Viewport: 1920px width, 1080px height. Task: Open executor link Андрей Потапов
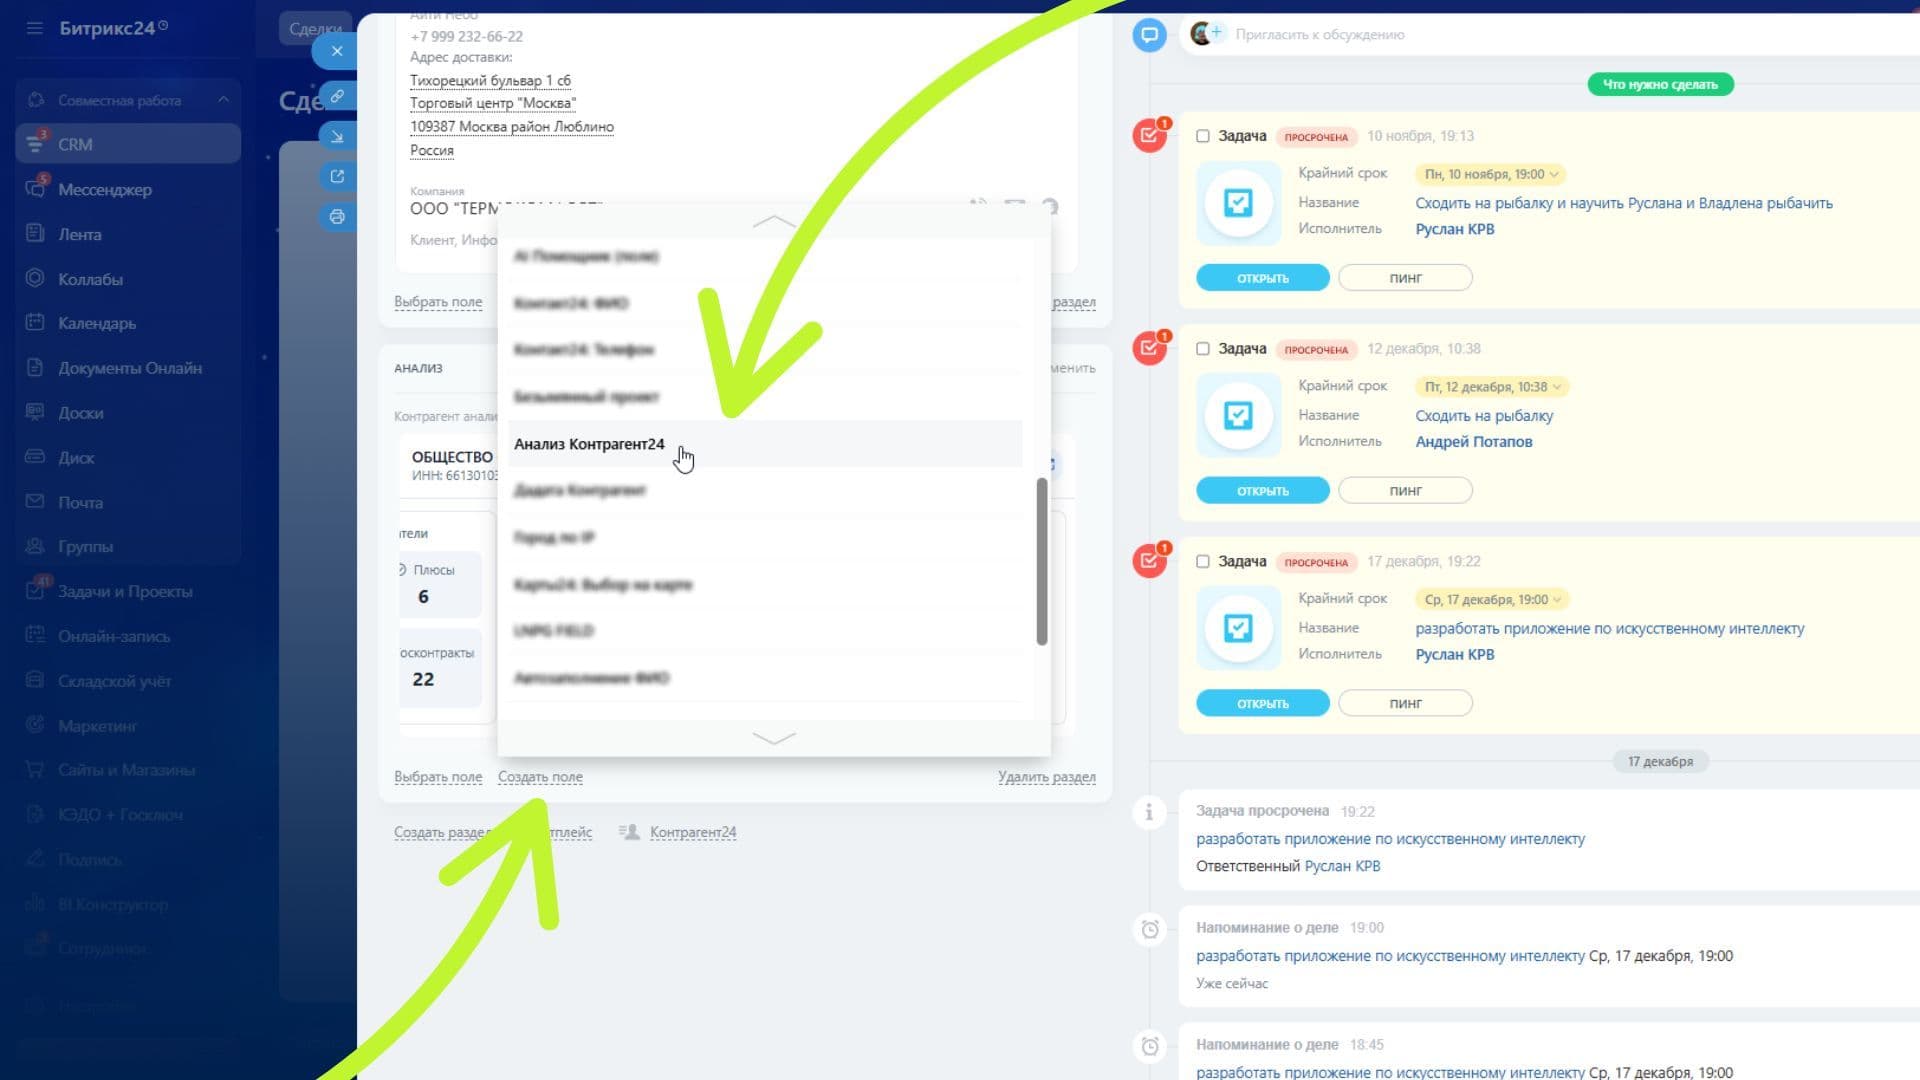(1473, 442)
